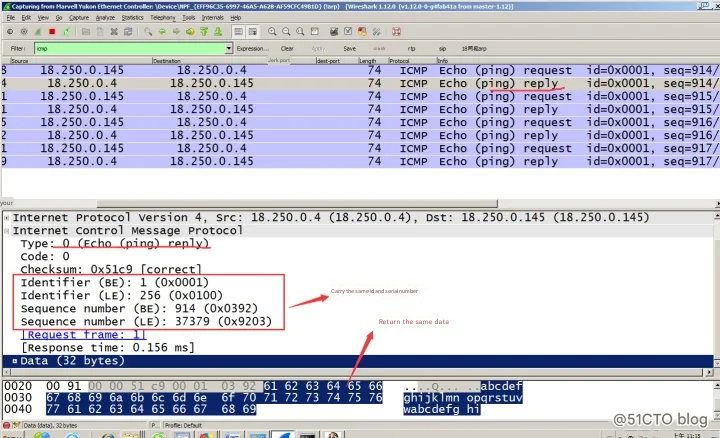Open the Analyze menu
The image size is (720, 438).
pyautogui.click(x=105, y=17)
